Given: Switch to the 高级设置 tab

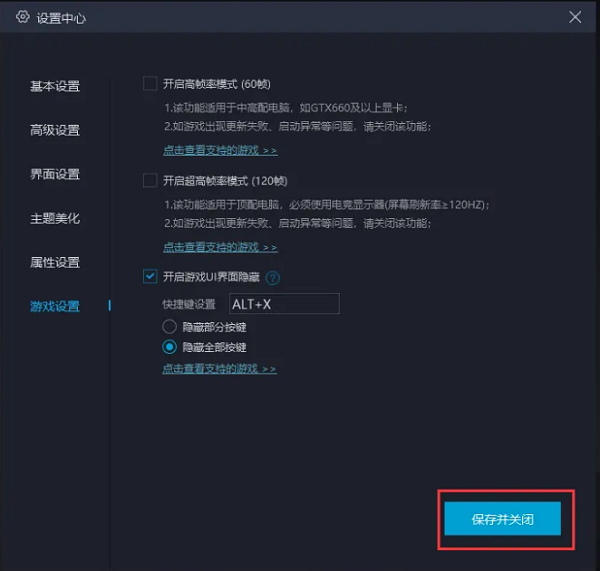Looking at the screenshot, I should 55,130.
